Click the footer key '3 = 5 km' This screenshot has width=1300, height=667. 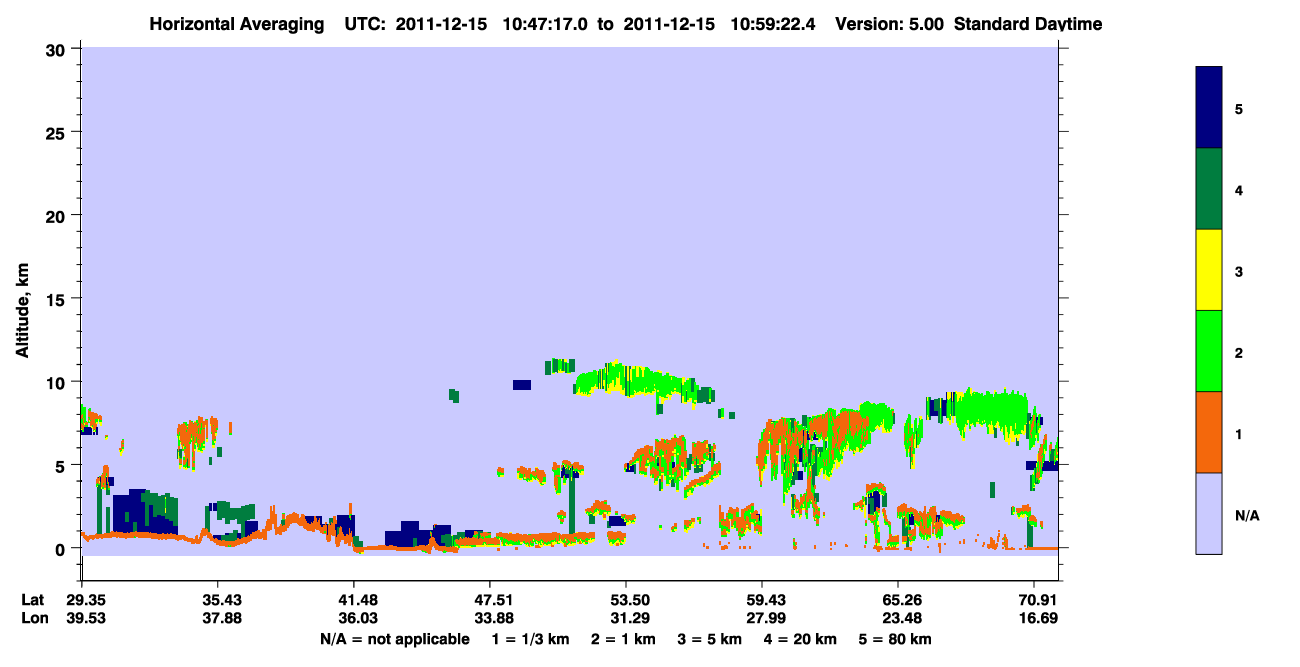(x=711, y=639)
